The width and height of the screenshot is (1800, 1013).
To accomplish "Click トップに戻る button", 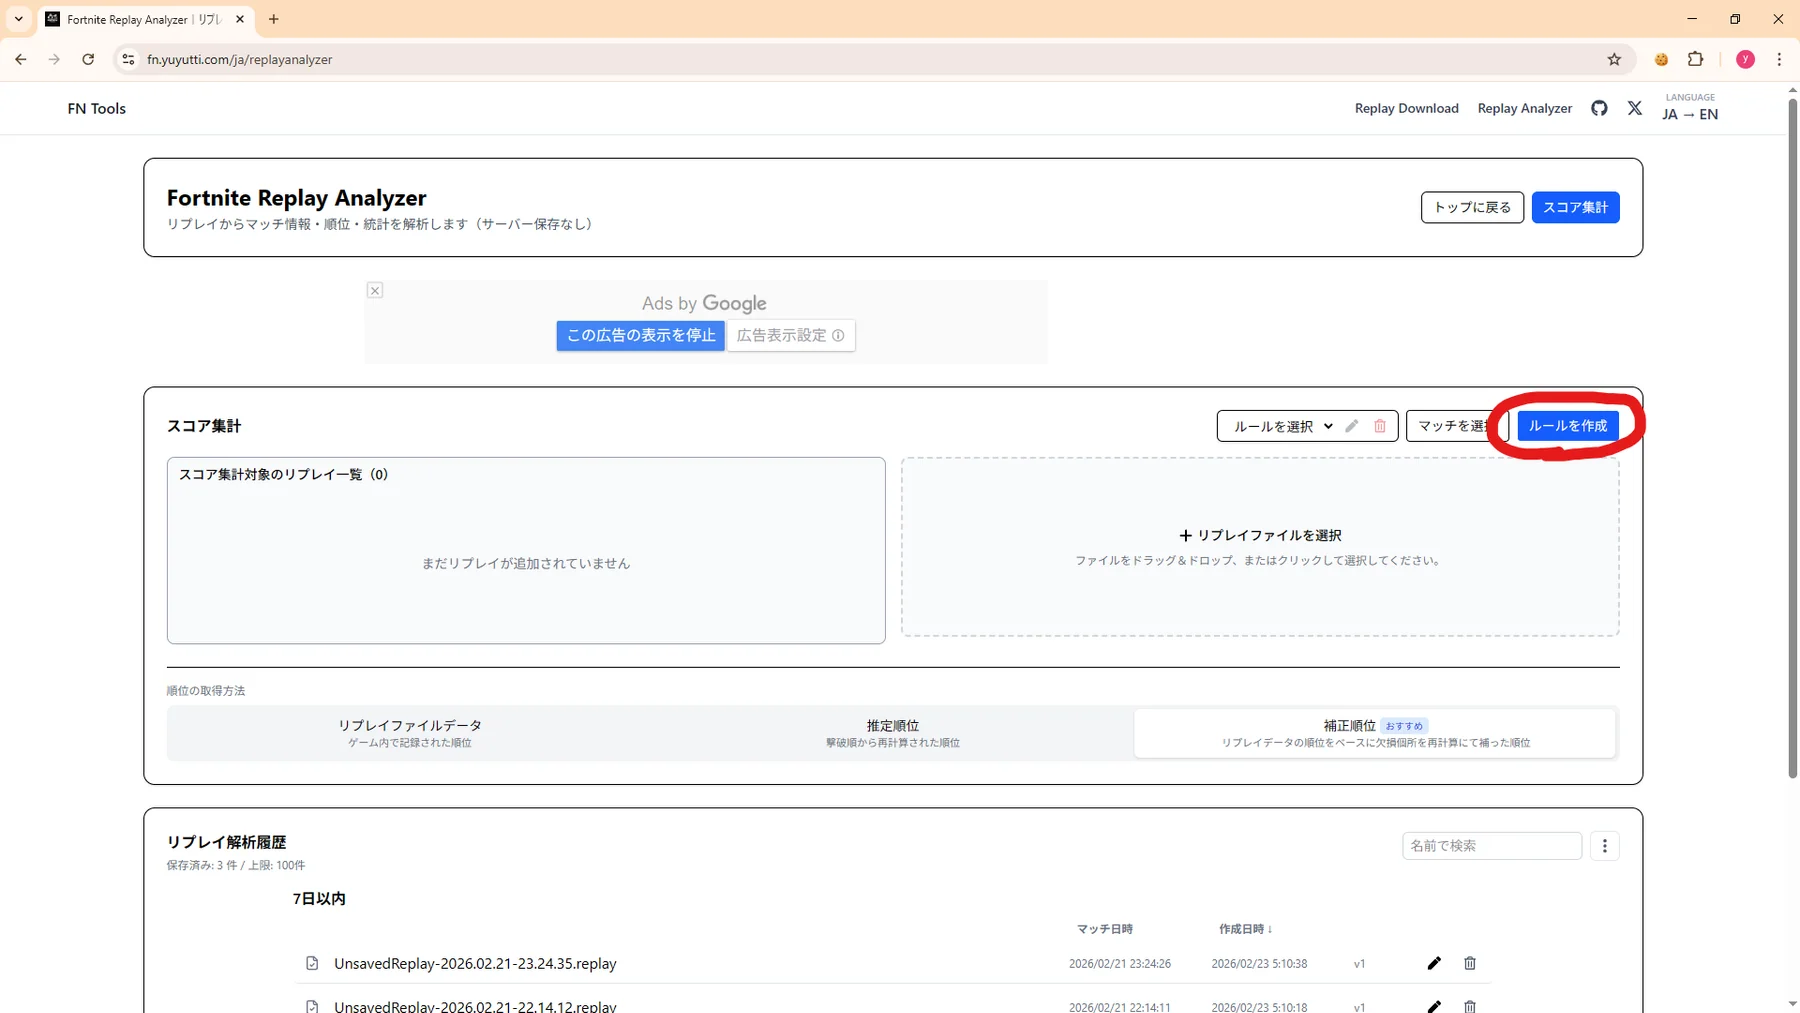I will (x=1472, y=207).
